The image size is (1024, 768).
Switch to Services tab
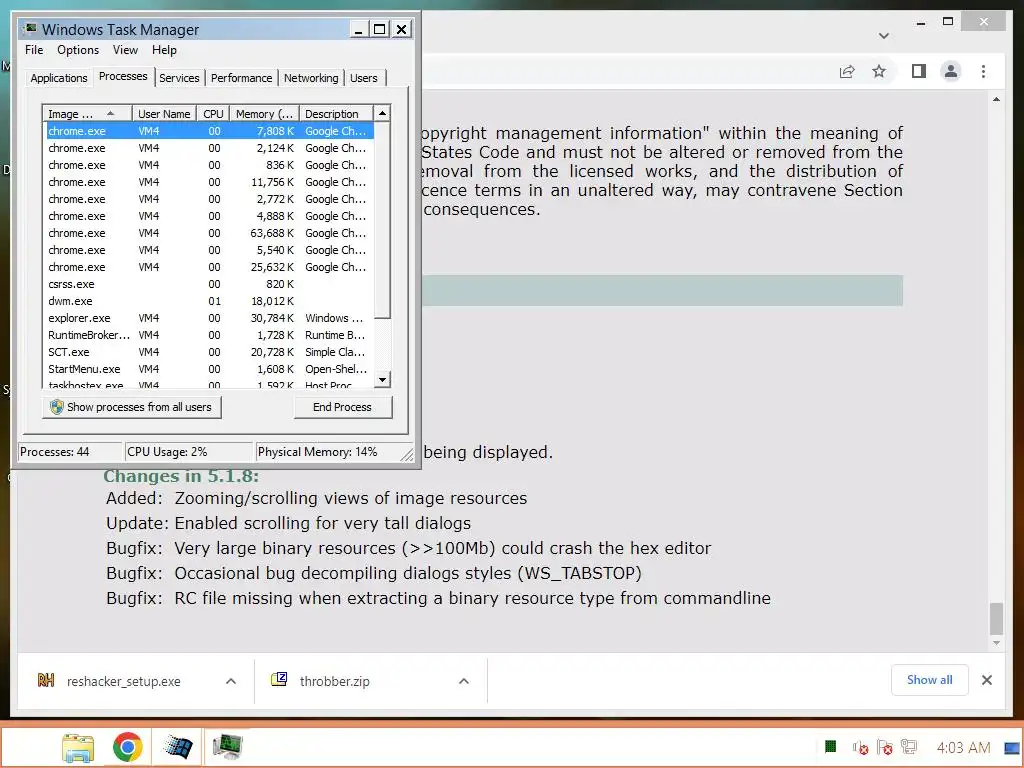[x=179, y=78]
